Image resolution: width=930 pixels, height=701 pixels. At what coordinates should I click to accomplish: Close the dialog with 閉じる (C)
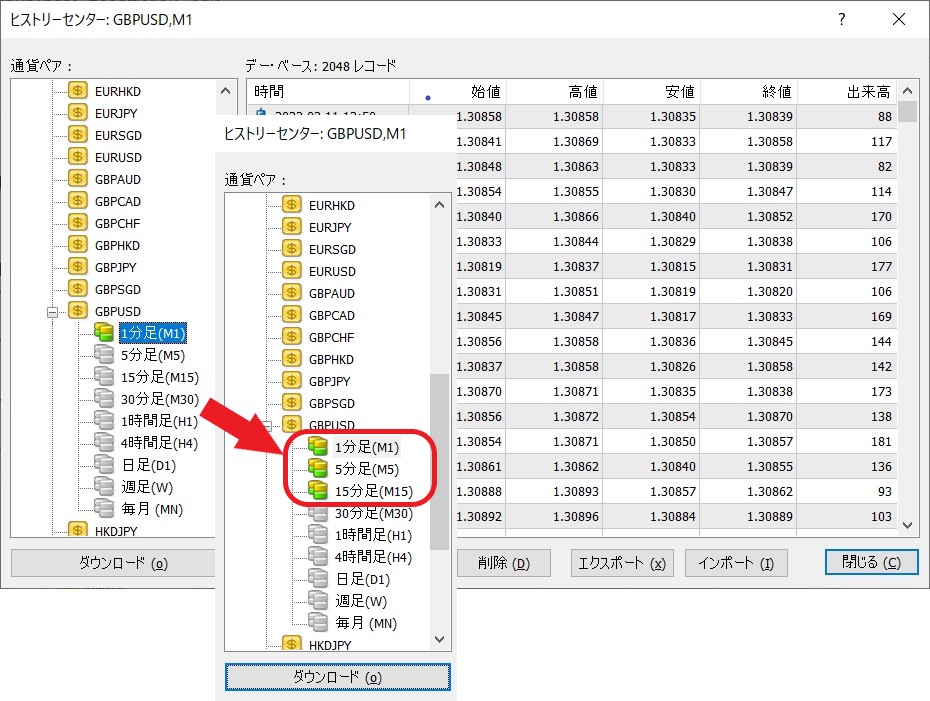872,562
